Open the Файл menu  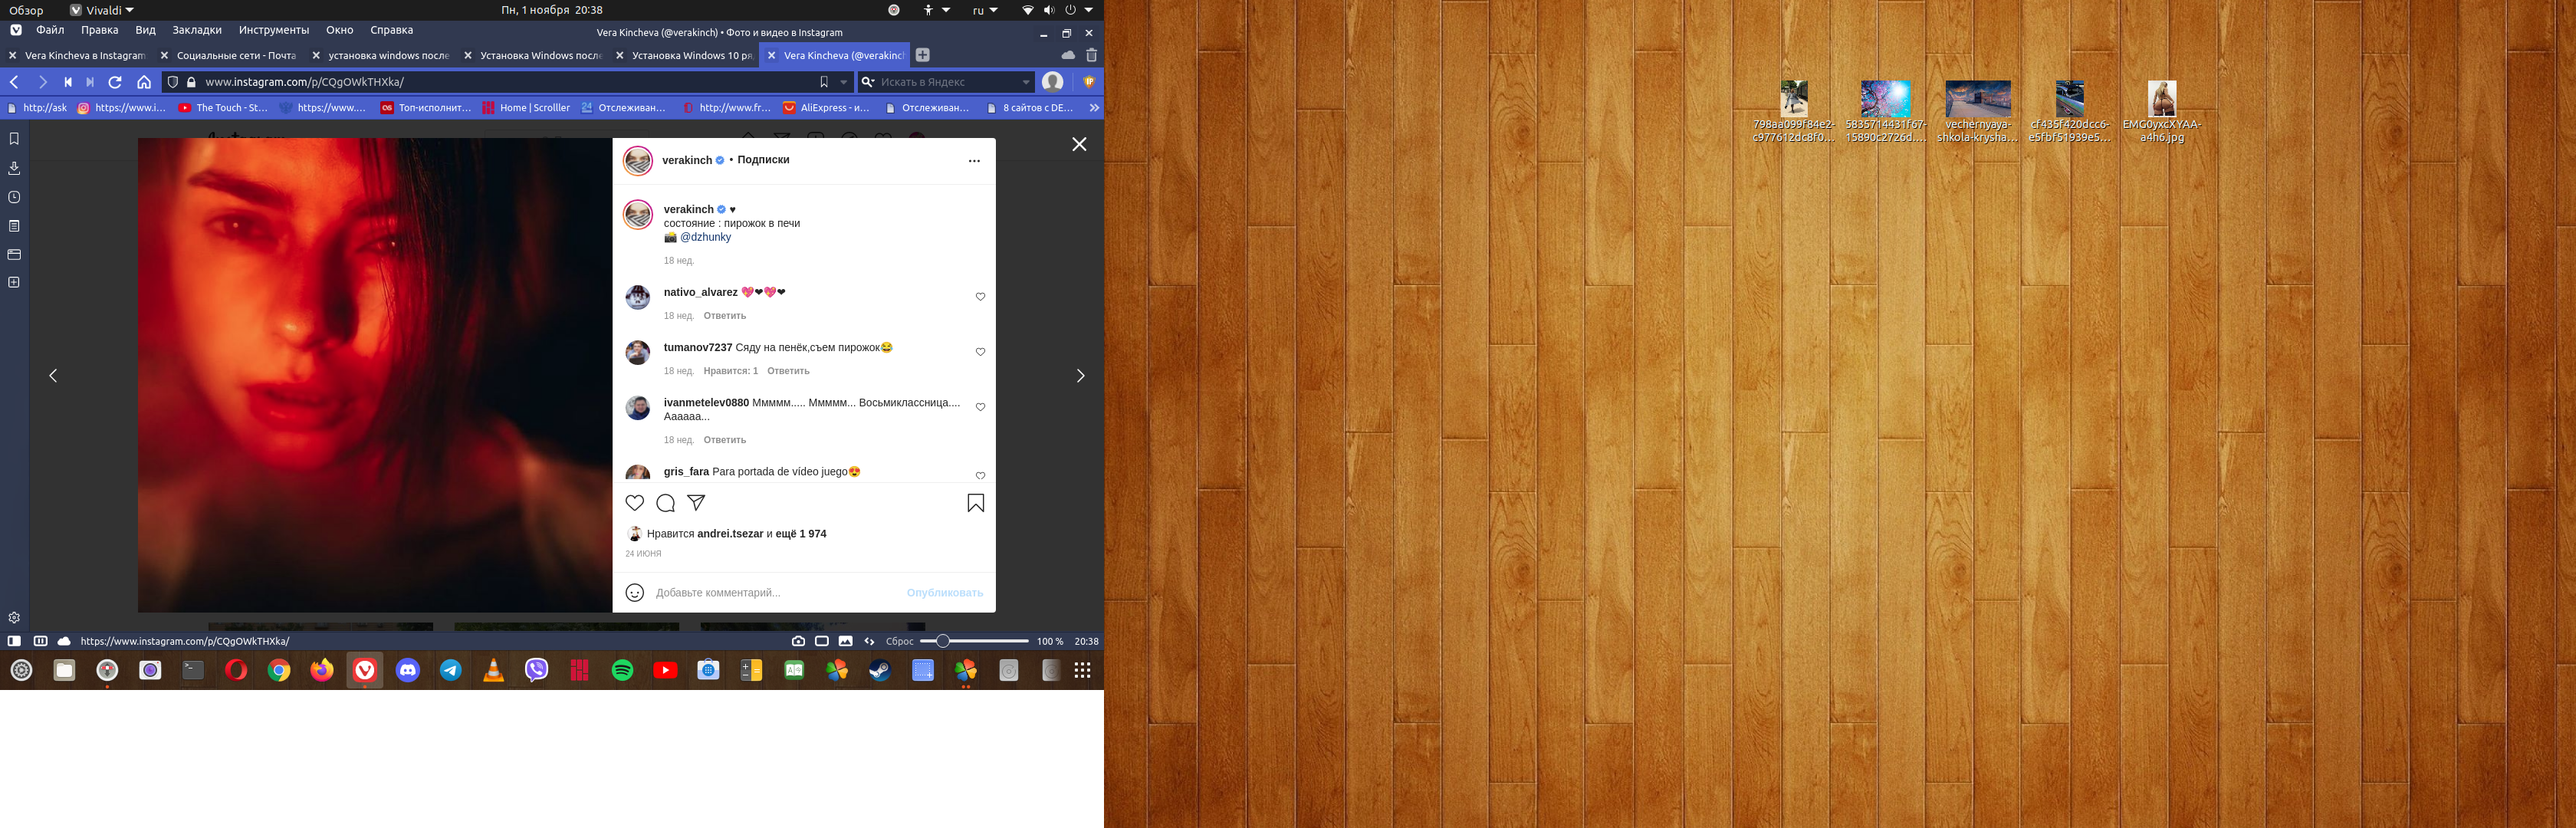click(50, 30)
